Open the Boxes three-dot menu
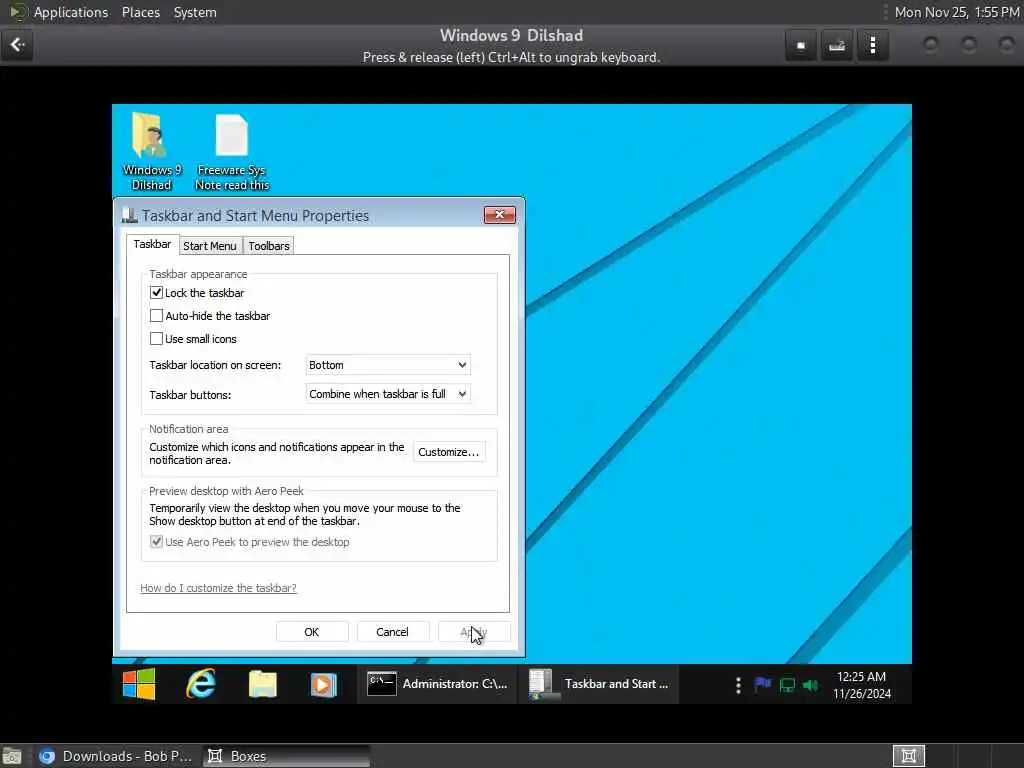 [872, 46]
